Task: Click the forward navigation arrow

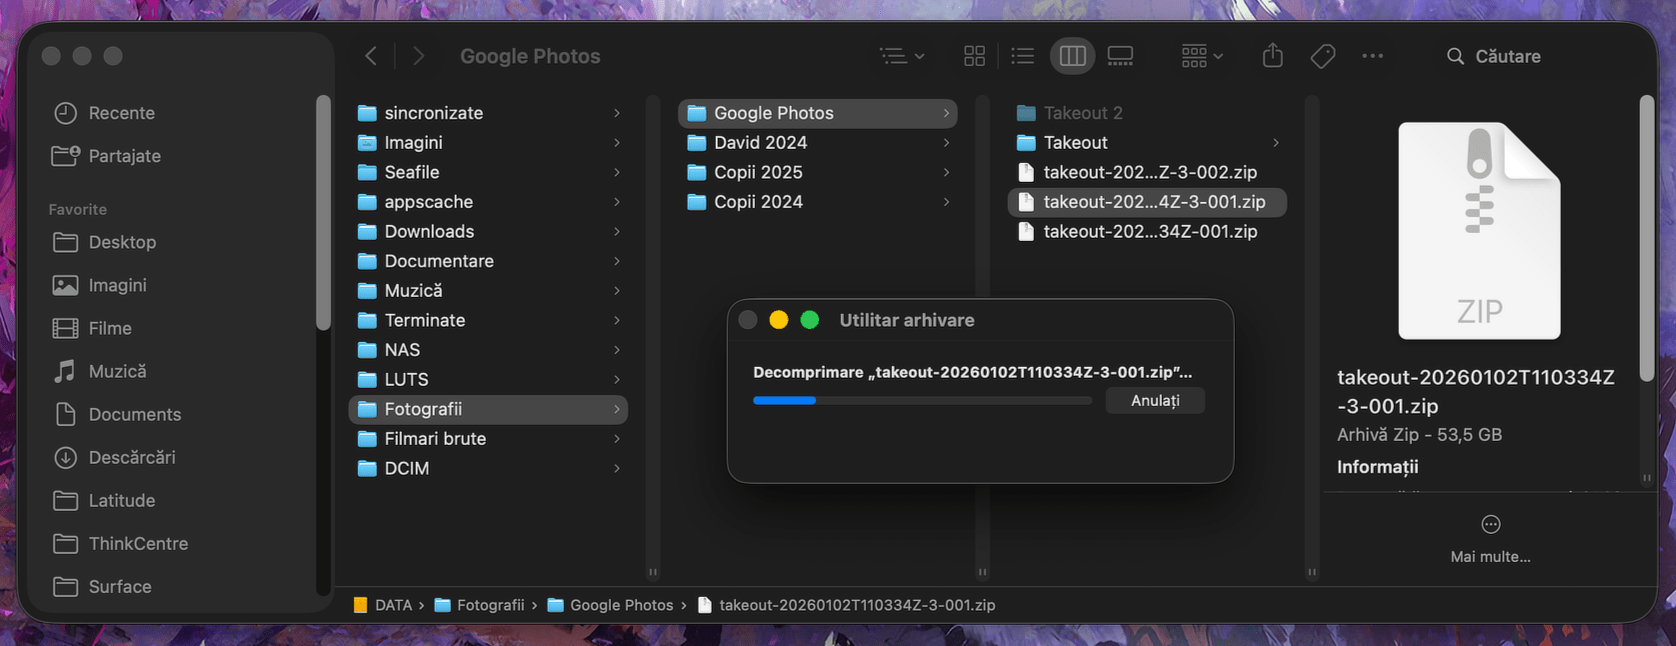Action: pyautogui.click(x=418, y=56)
